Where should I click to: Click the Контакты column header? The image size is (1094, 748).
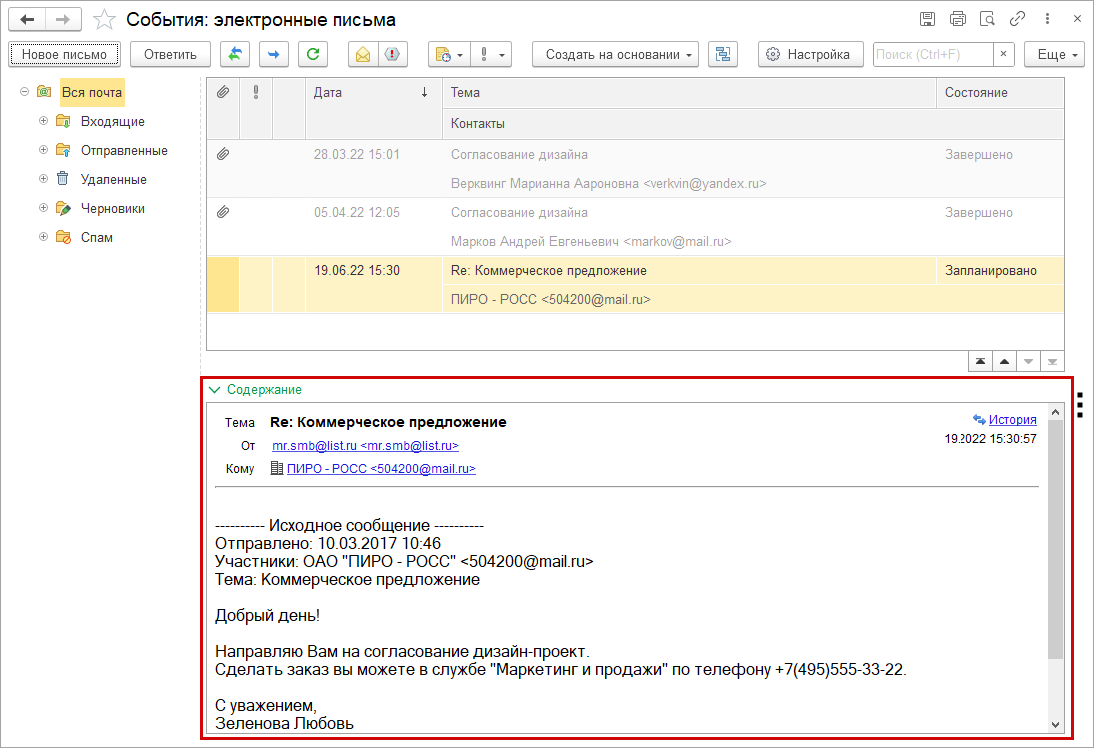point(753,124)
